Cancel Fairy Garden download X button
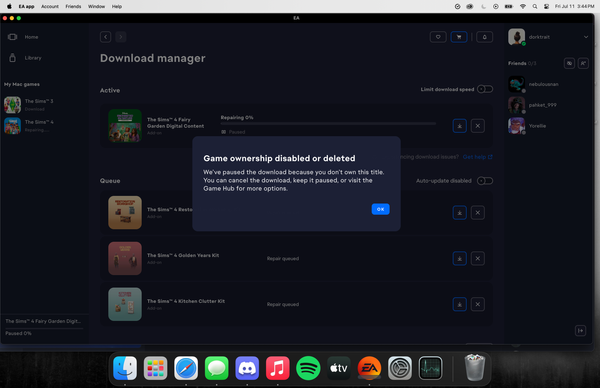This screenshot has height=388, width=600. click(x=478, y=126)
